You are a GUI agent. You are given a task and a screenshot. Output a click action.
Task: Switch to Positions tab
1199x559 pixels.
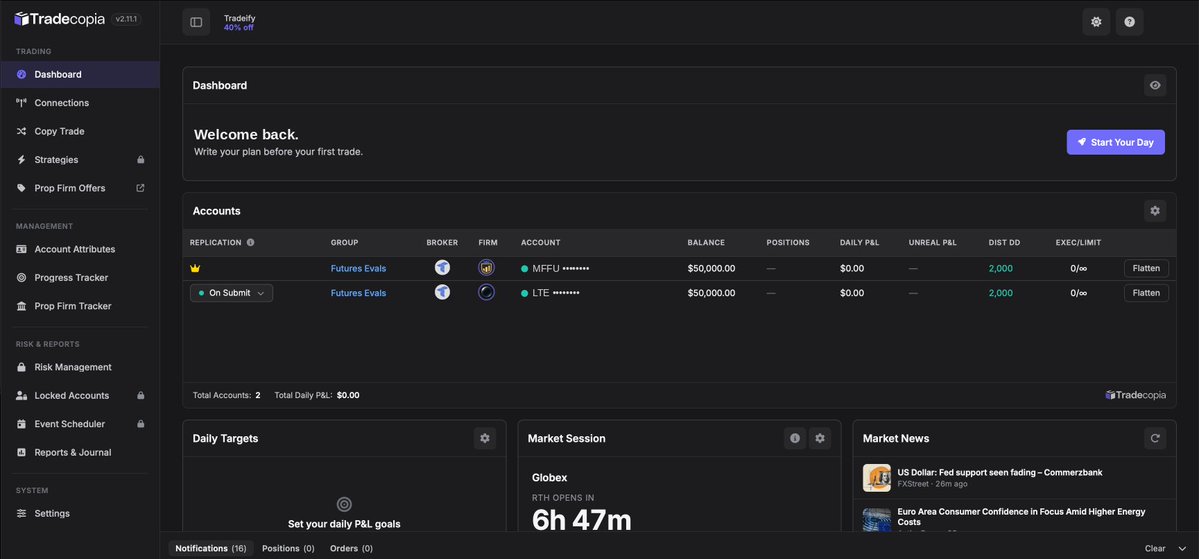coord(288,548)
